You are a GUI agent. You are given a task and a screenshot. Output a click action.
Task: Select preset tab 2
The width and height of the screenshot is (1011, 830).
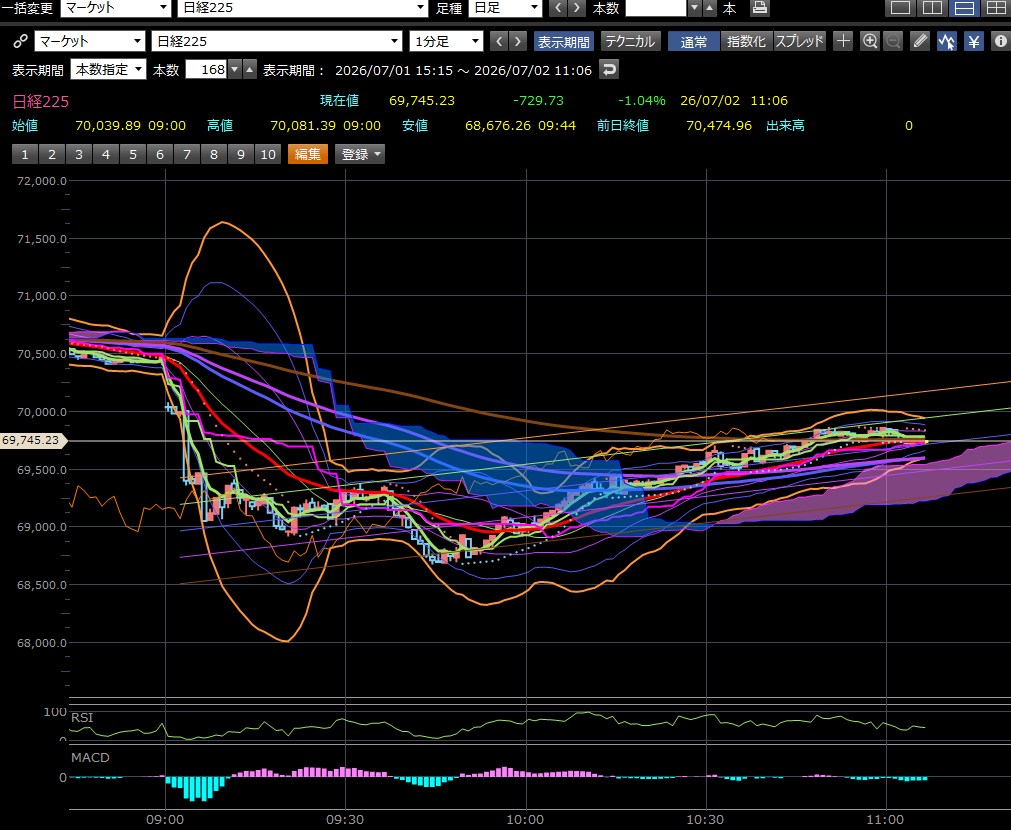coord(52,154)
